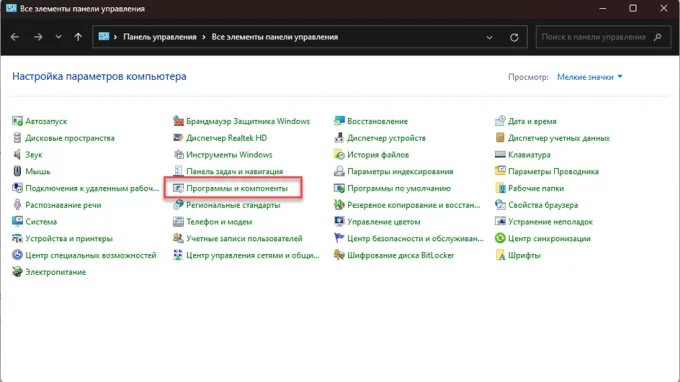Image resolution: width=680 pixels, height=382 pixels.
Task: Open the Диспетчер учетных данных link
Action: pos(559,138)
